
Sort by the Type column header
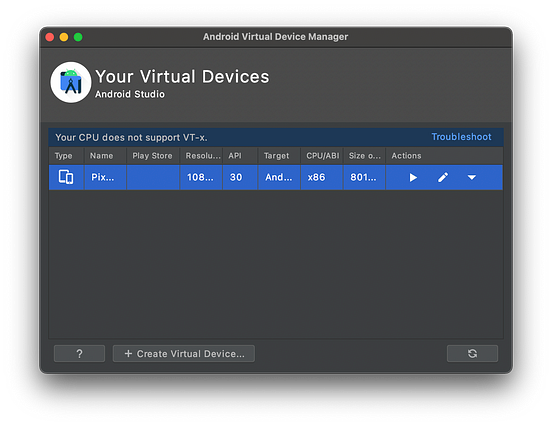coord(66,156)
